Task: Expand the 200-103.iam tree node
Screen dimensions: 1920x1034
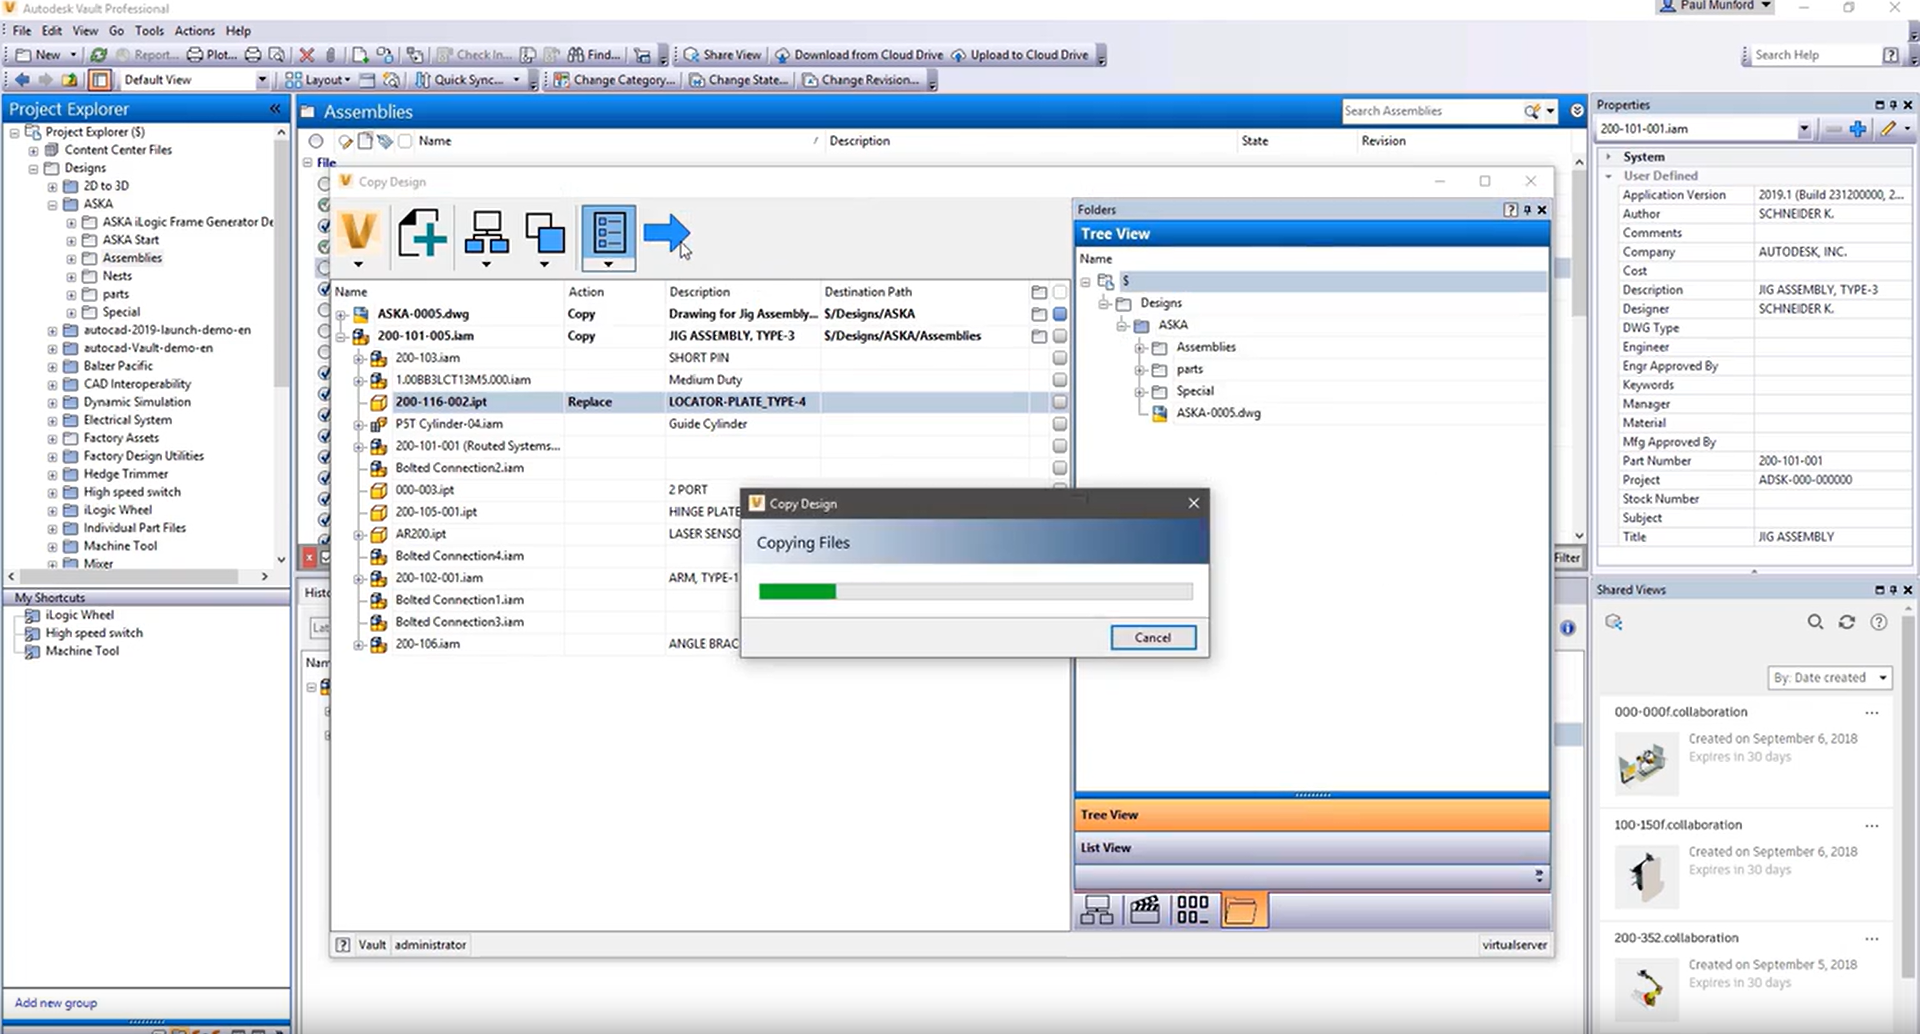Action: pyautogui.click(x=358, y=358)
